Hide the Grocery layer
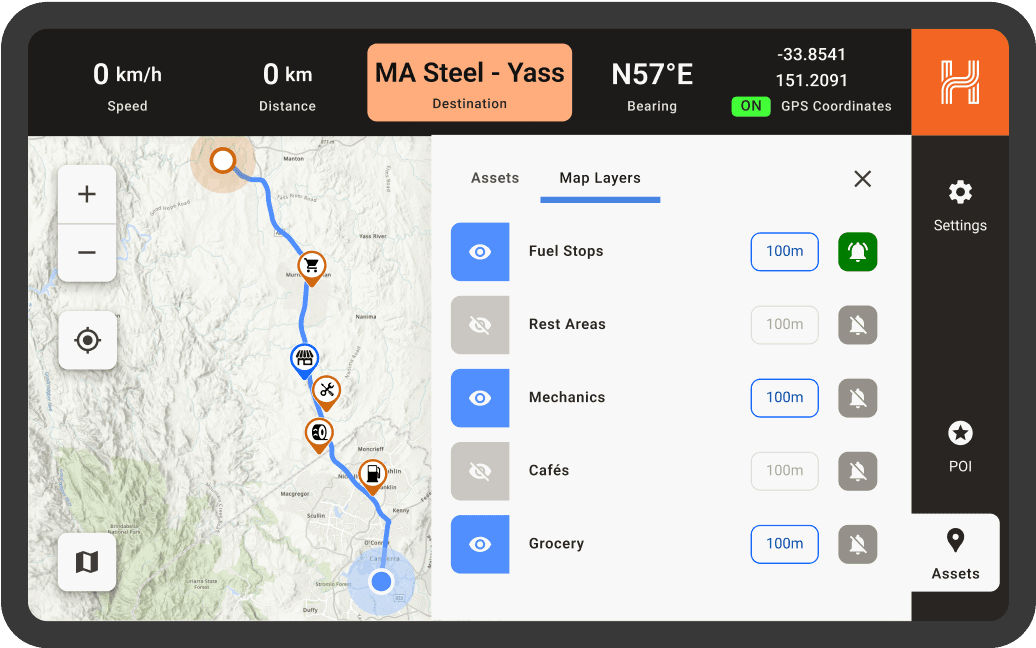This screenshot has width=1036, height=648. point(480,543)
